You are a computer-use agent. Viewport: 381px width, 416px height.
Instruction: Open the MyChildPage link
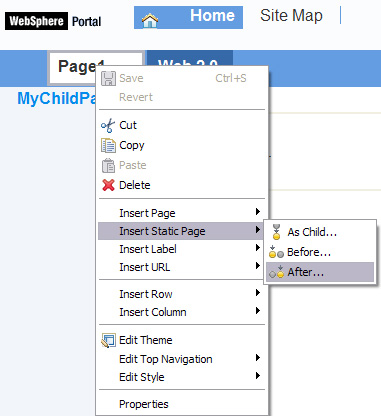point(57,98)
